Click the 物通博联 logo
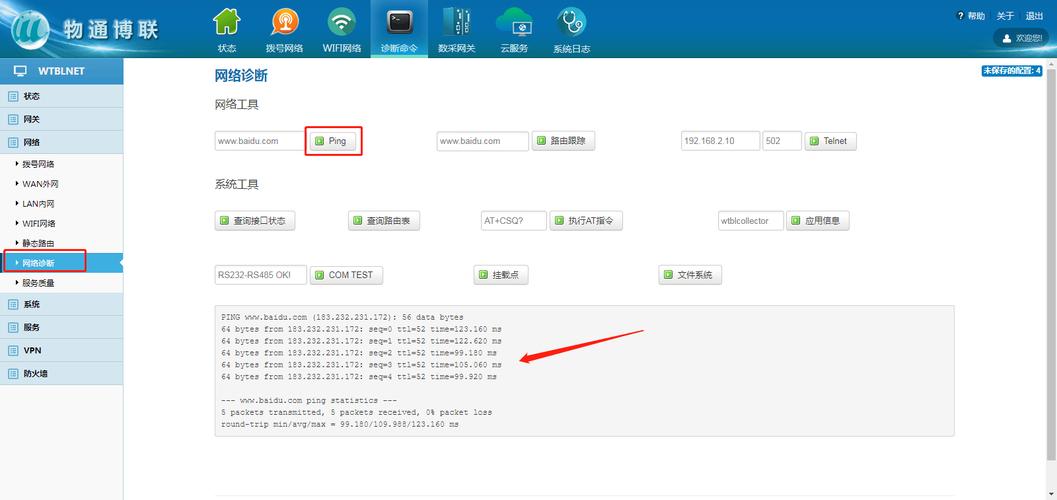Screen dimensions: 1057x500 84,29
